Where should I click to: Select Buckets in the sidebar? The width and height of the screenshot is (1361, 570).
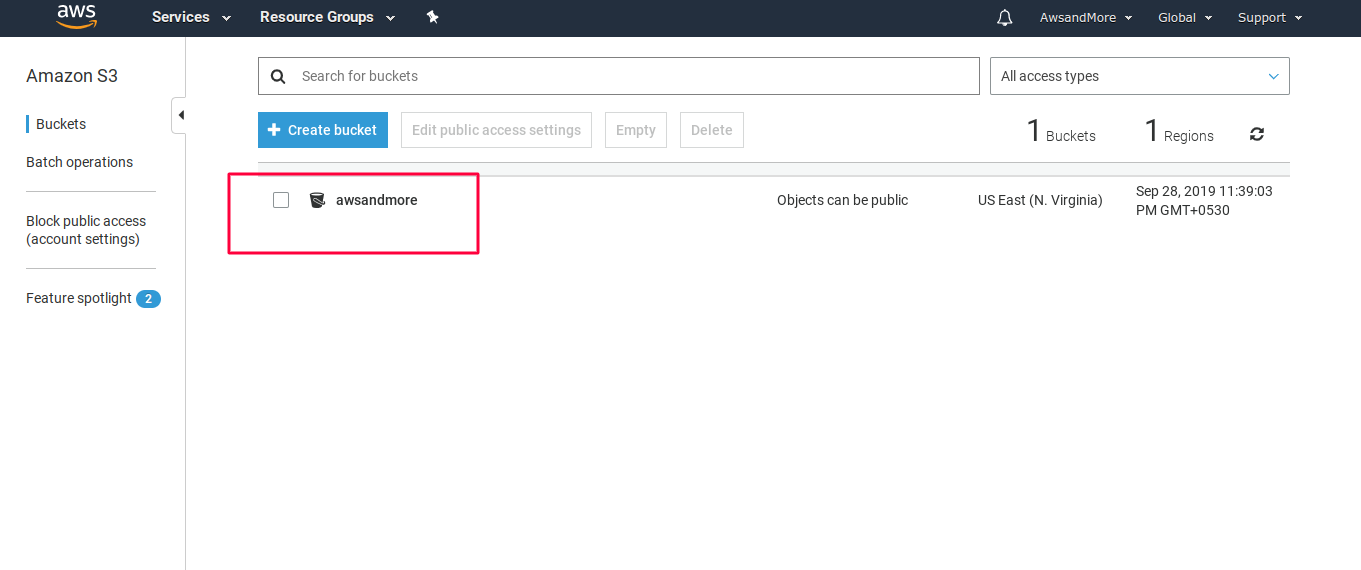click(x=61, y=124)
